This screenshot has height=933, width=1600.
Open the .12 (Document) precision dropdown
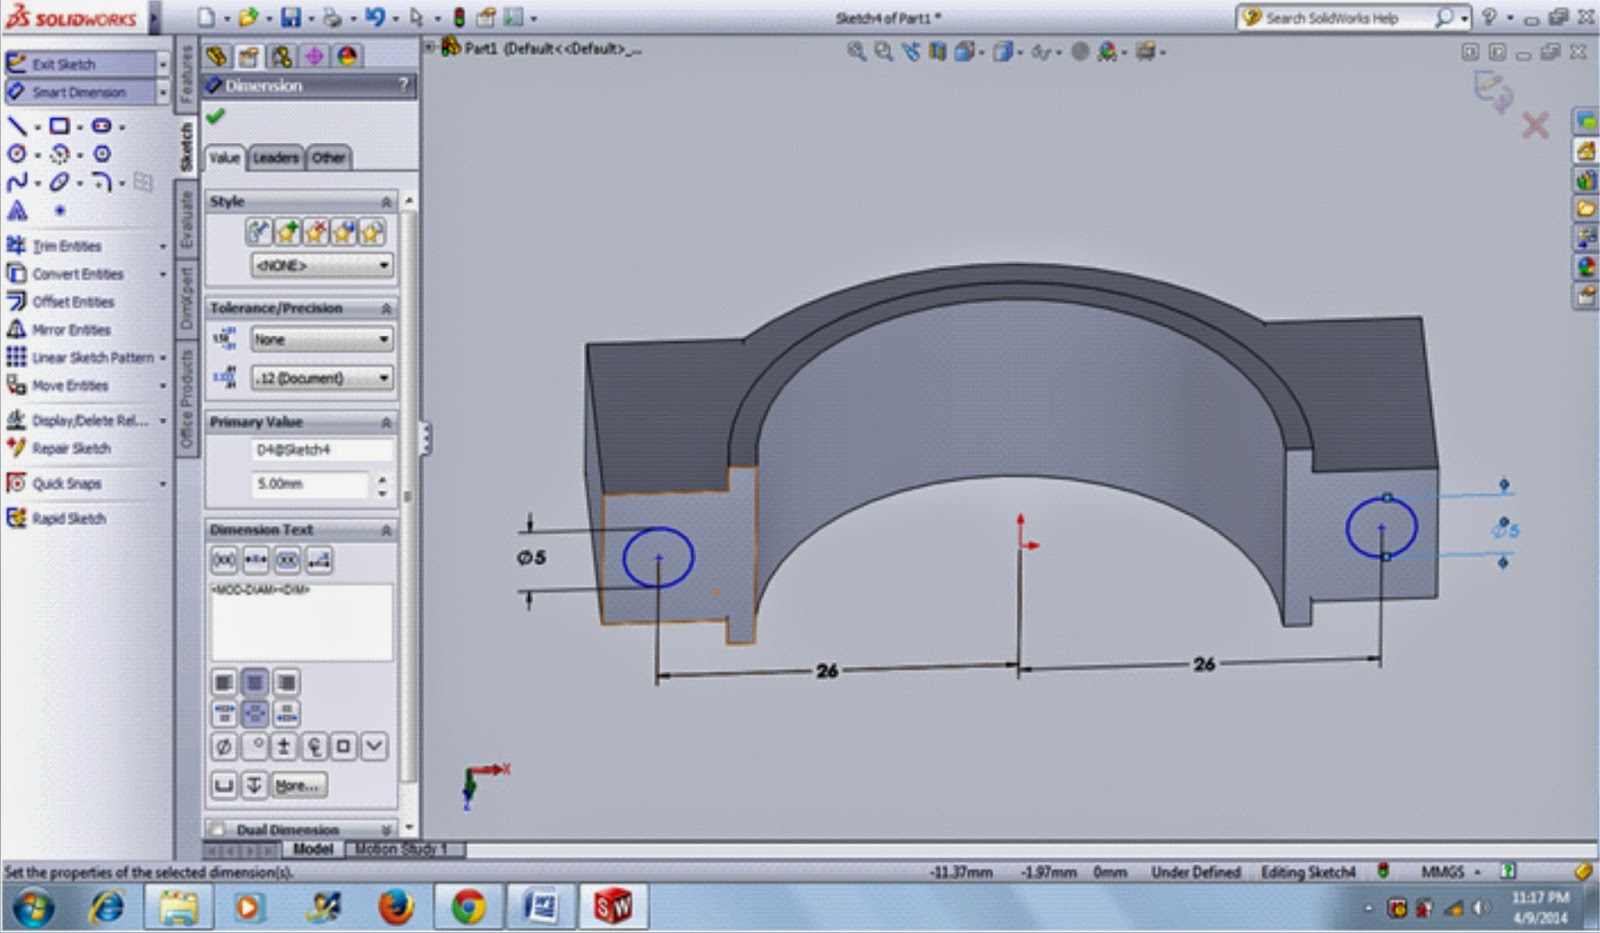(320, 378)
